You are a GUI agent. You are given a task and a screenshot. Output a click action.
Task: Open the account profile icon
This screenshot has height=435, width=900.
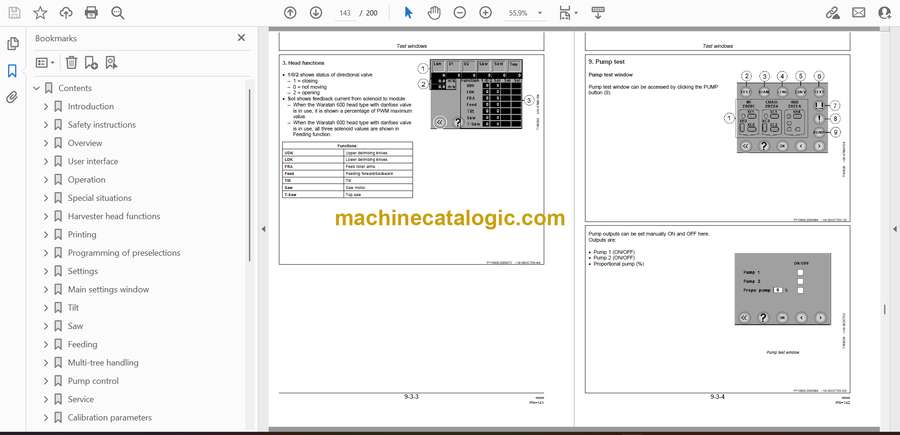pyautogui.click(x=885, y=13)
